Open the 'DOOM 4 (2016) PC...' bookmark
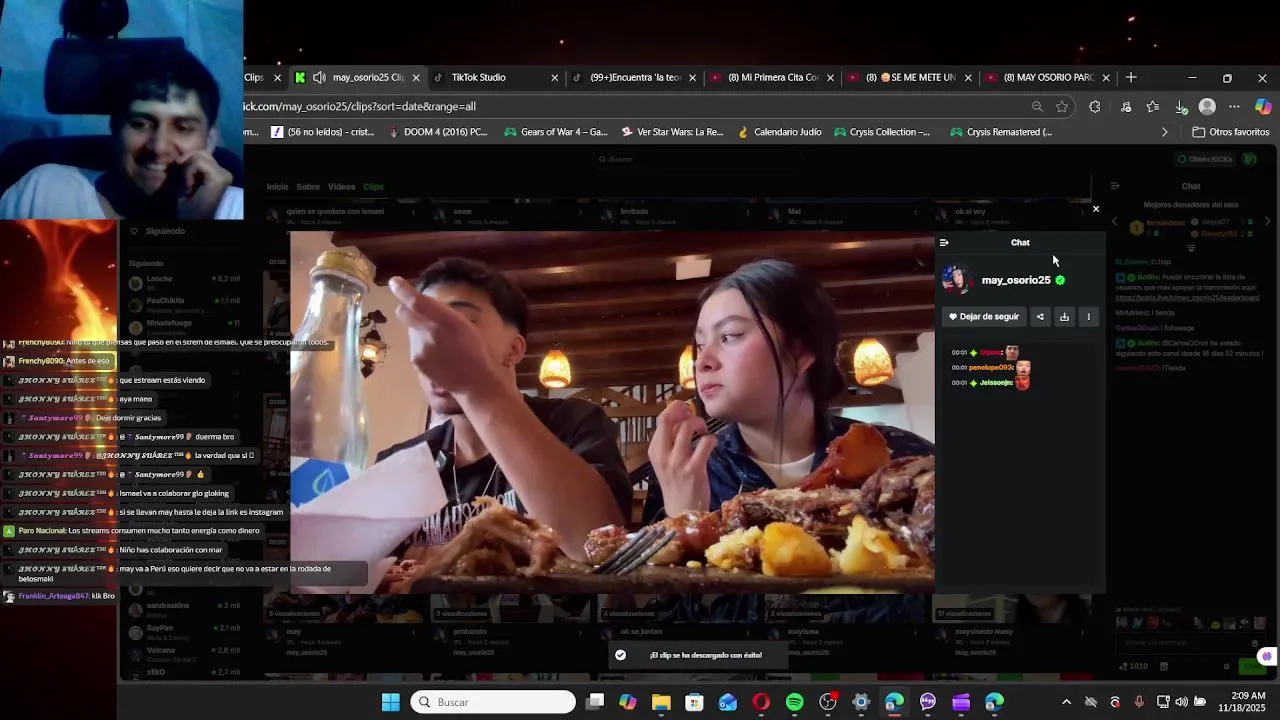This screenshot has width=1280, height=720. tap(437, 132)
